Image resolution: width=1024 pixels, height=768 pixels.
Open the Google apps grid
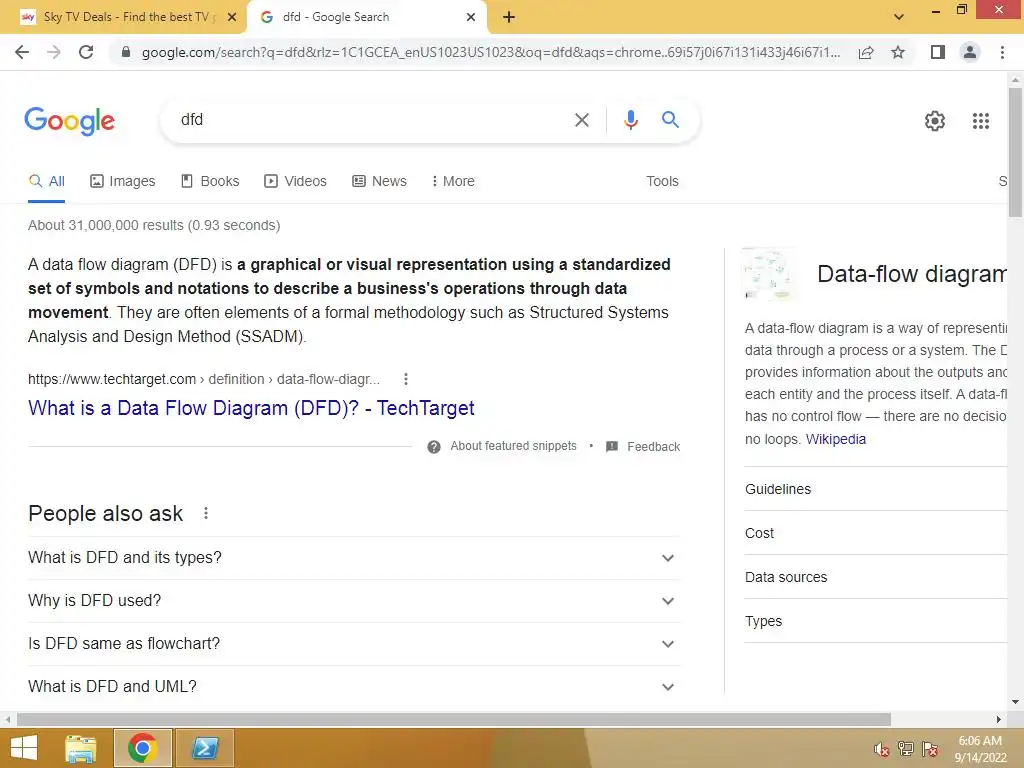coord(980,121)
